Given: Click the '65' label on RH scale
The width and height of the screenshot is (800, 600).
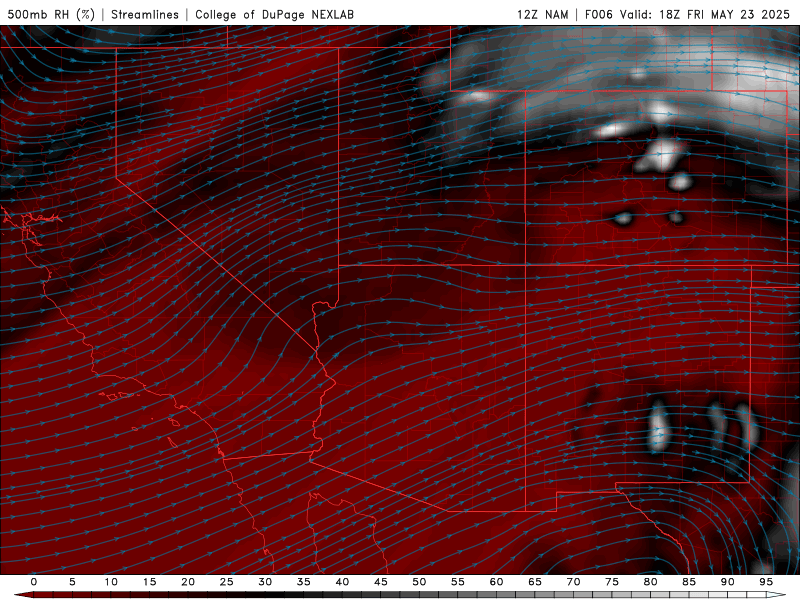Looking at the screenshot, I should point(535,582).
